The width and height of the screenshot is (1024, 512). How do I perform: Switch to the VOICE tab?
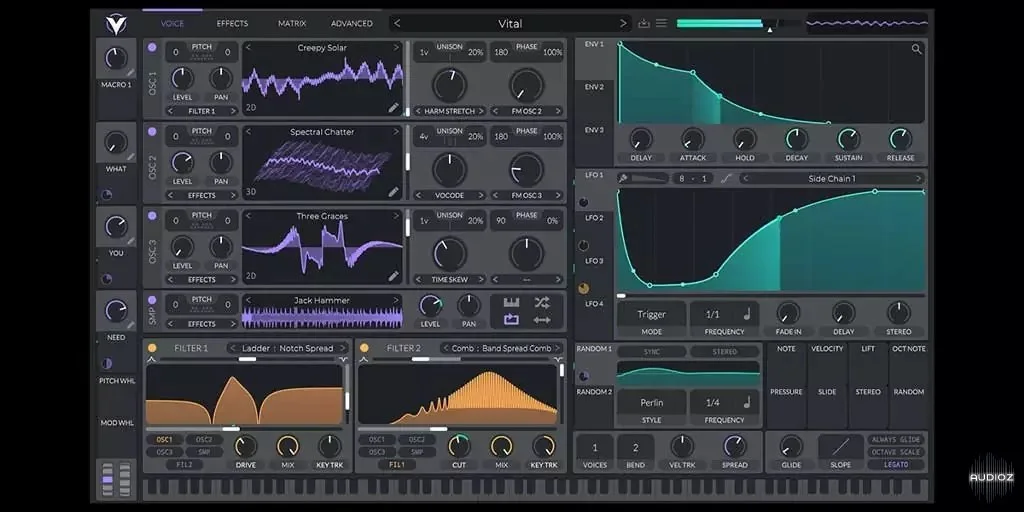click(x=172, y=24)
